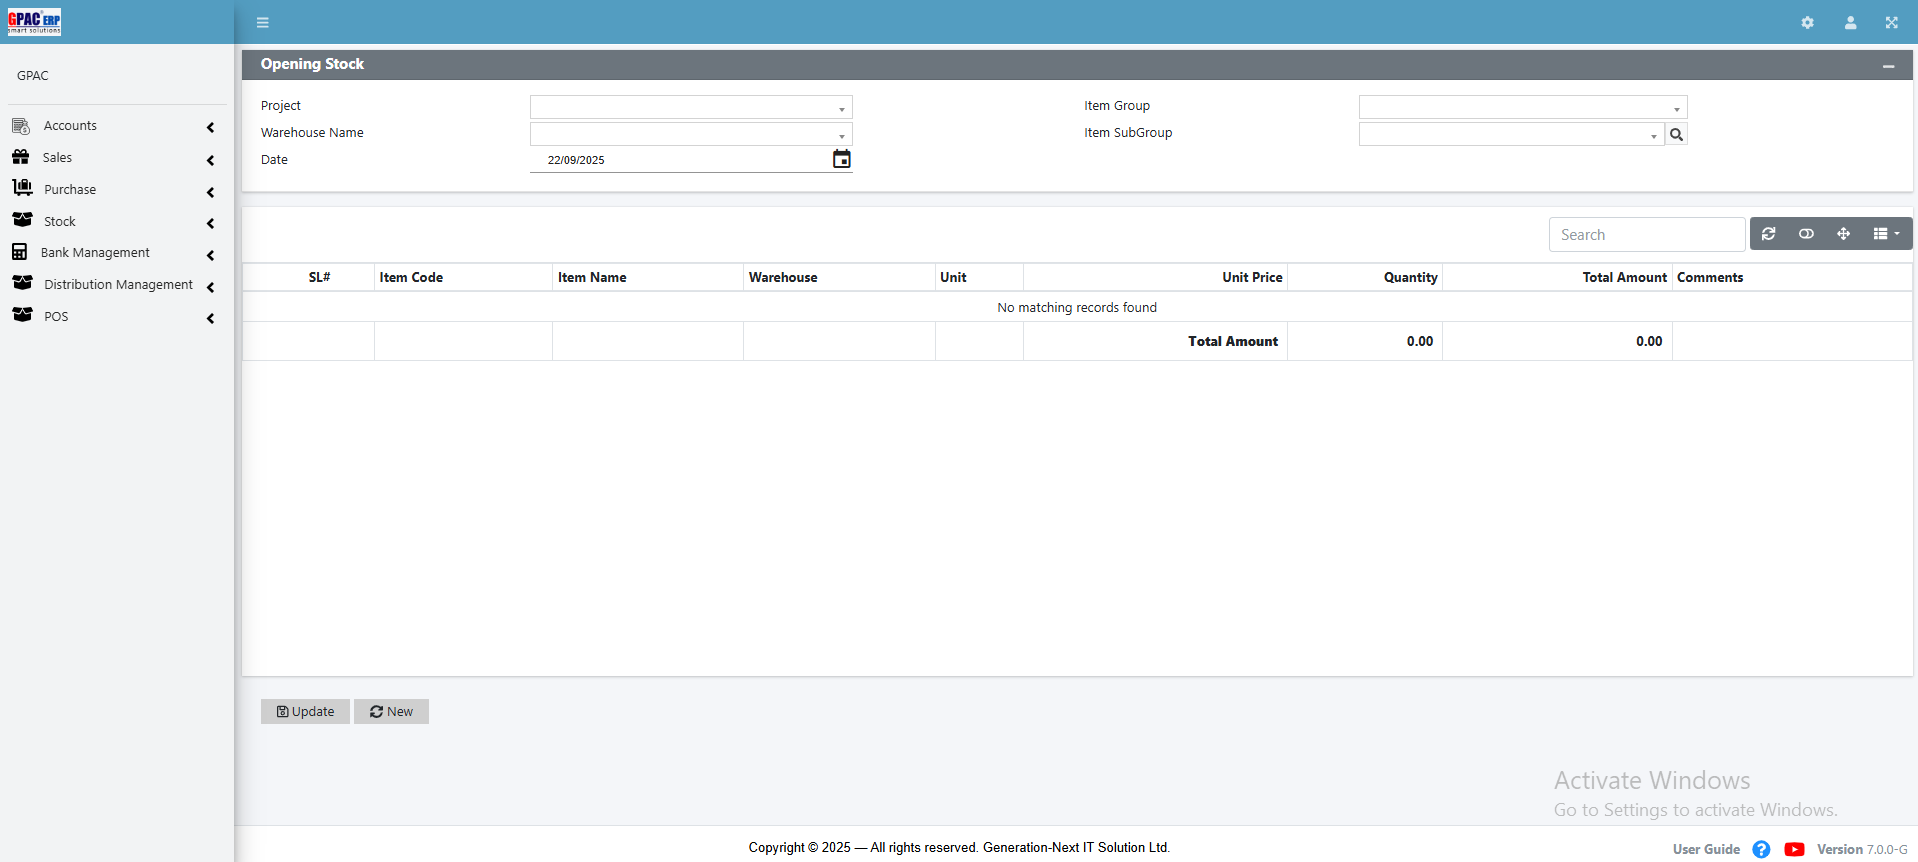Click the New button
This screenshot has width=1918, height=862.
point(391,711)
